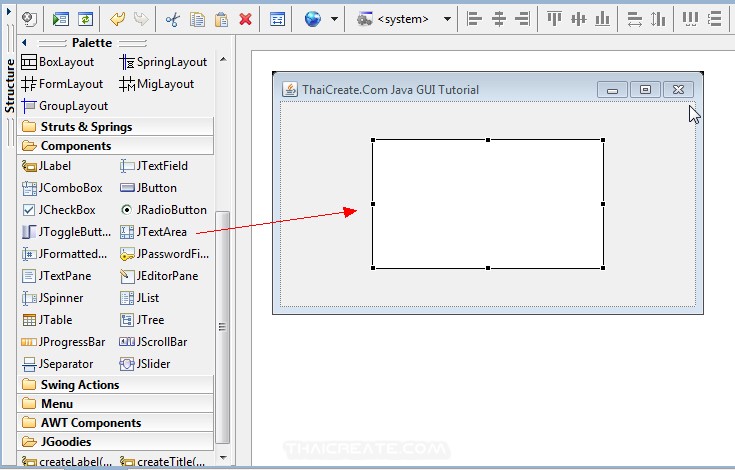Pick the JSeparator component
Viewport: 735px width, 470px height.
click(x=58, y=364)
